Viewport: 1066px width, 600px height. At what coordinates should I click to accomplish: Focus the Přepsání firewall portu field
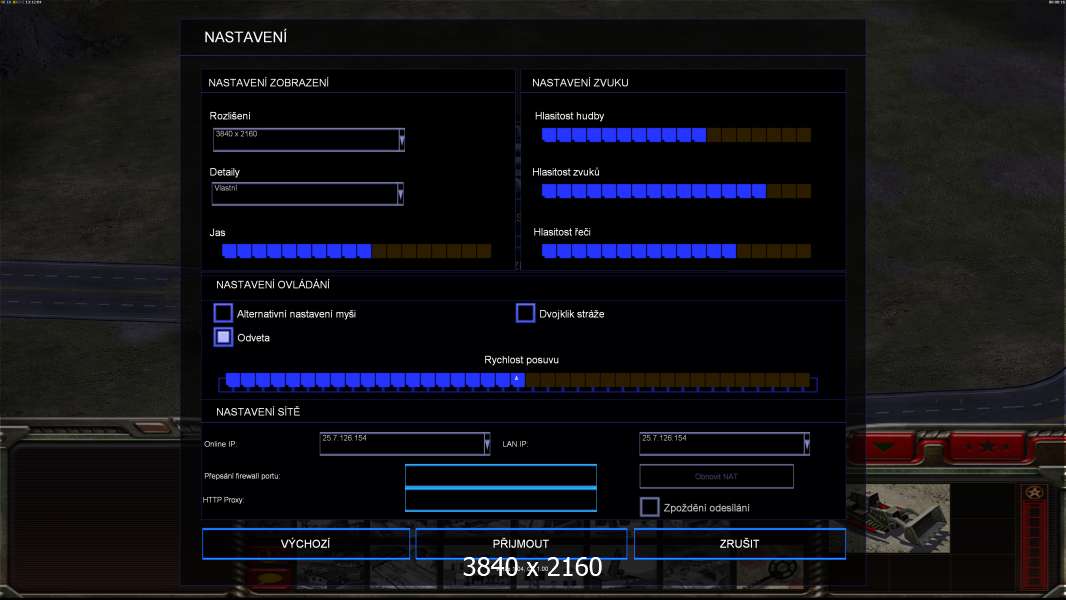[x=500, y=475]
